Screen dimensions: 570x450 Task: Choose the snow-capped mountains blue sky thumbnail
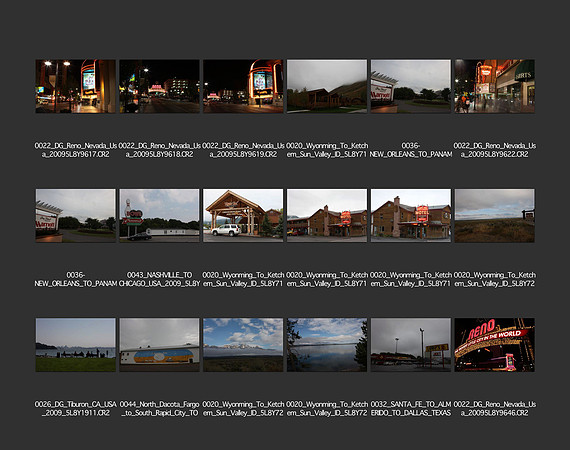(243, 345)
